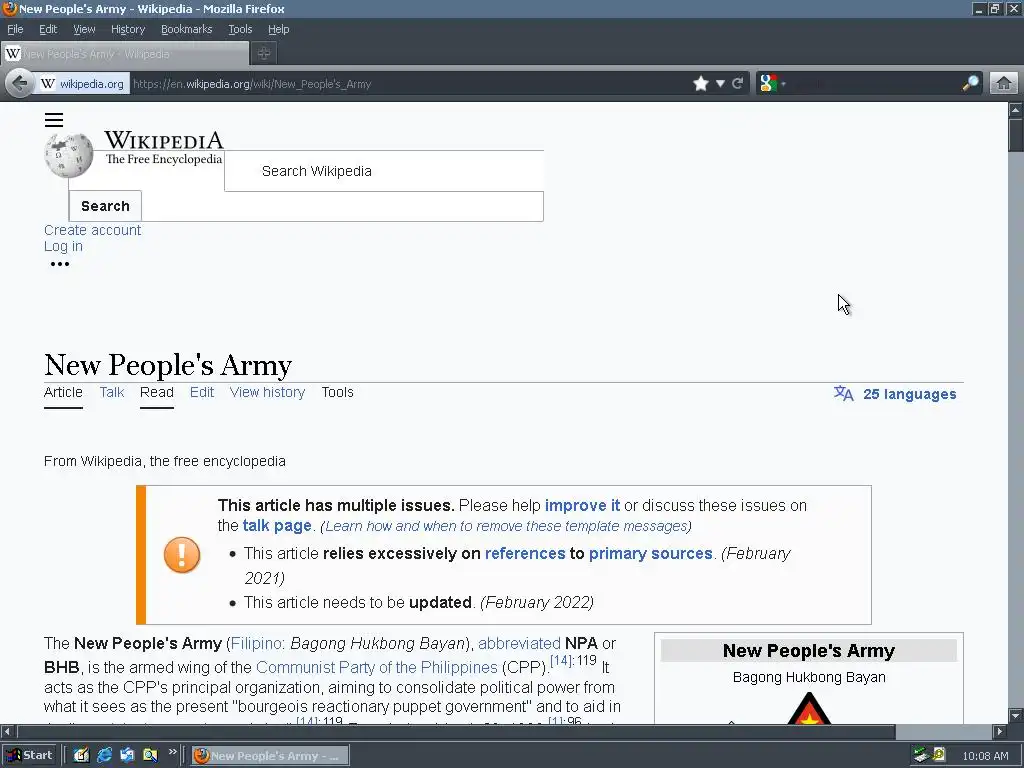Focus the Search Wikipedia input field
This screenshot has width=1024, height=768.
click(384, 171)
